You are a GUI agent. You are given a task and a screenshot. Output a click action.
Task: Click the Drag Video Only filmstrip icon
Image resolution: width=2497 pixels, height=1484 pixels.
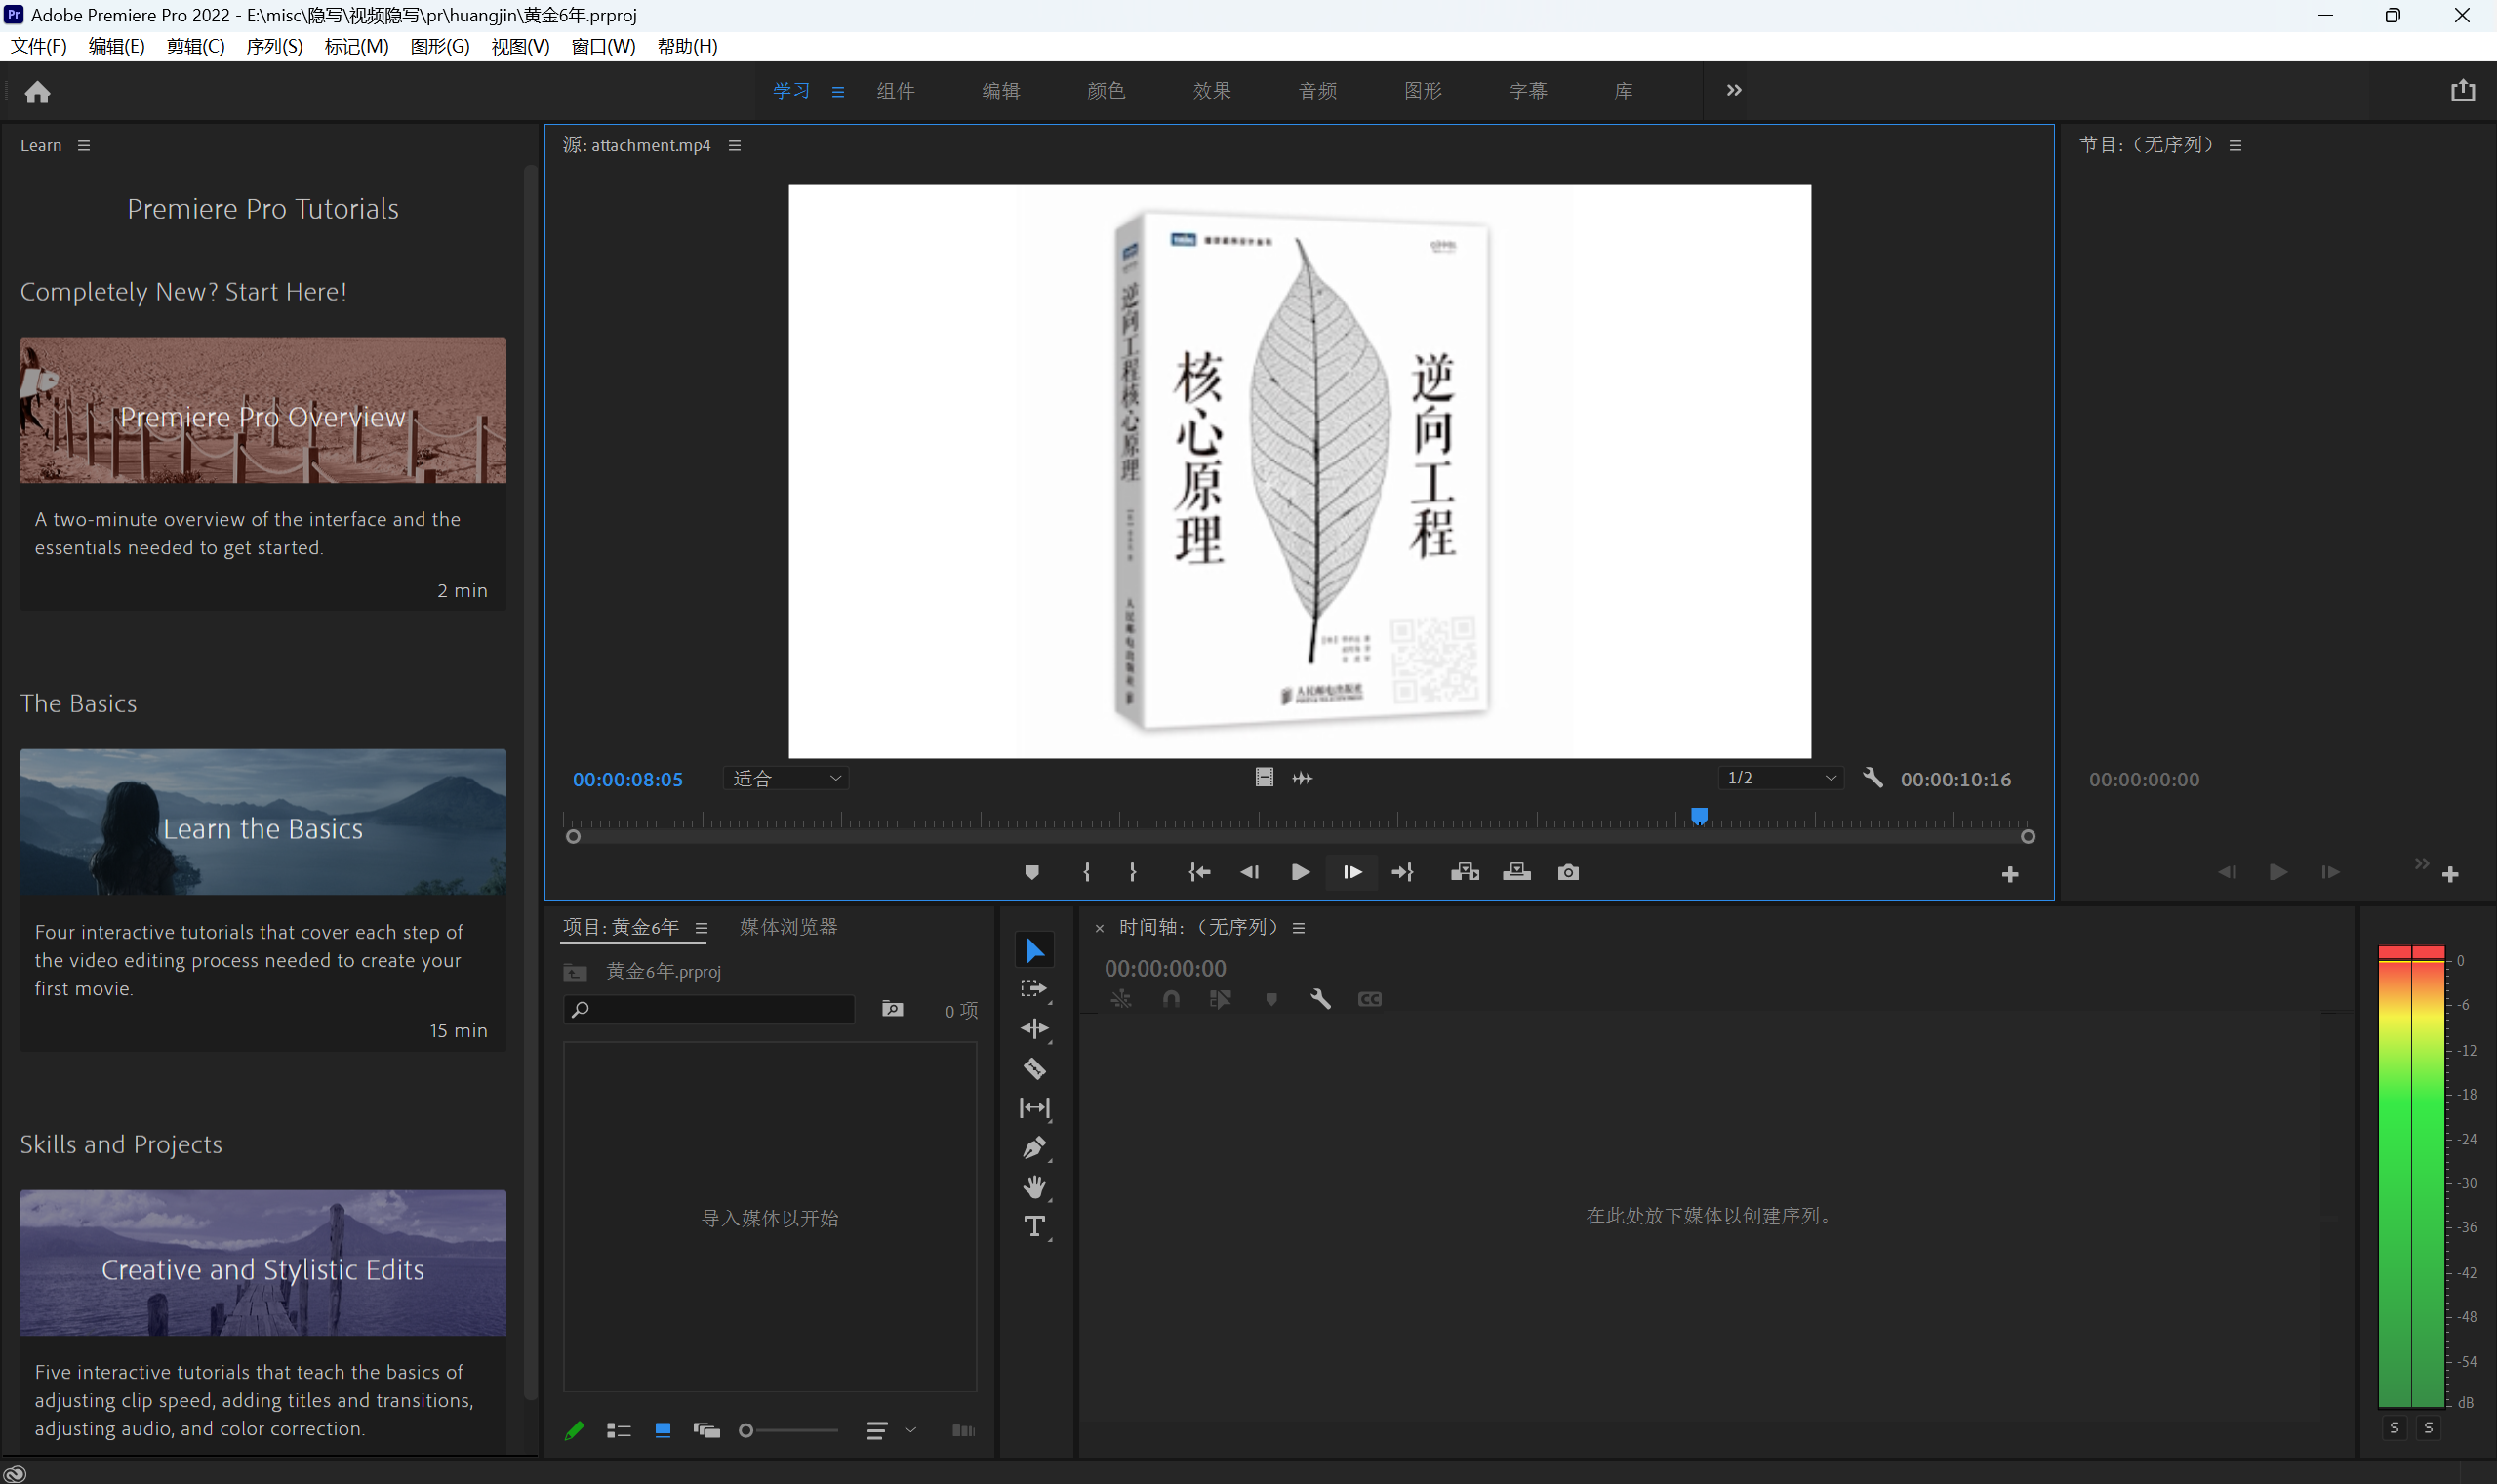[1264, 778]
